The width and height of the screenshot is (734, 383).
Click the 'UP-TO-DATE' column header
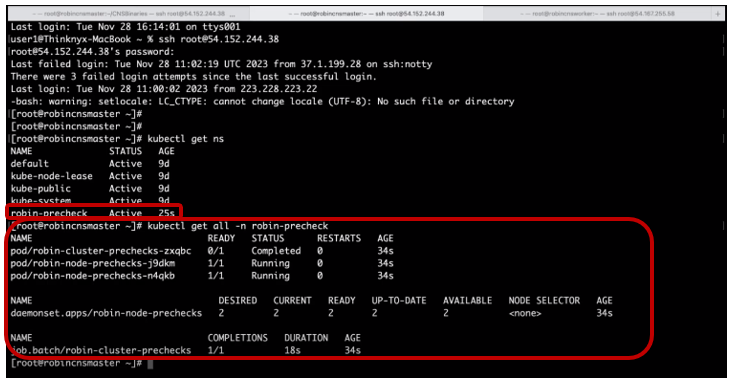pyautogui.click(x=399, y=301)
